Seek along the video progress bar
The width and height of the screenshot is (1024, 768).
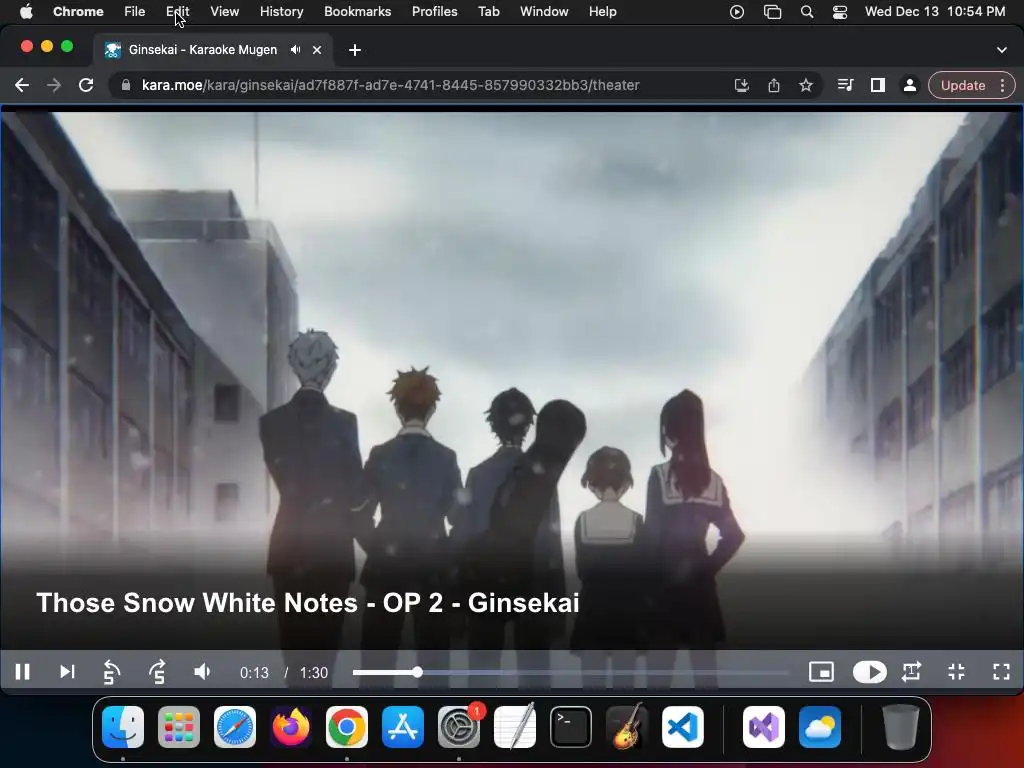point(571,672)
